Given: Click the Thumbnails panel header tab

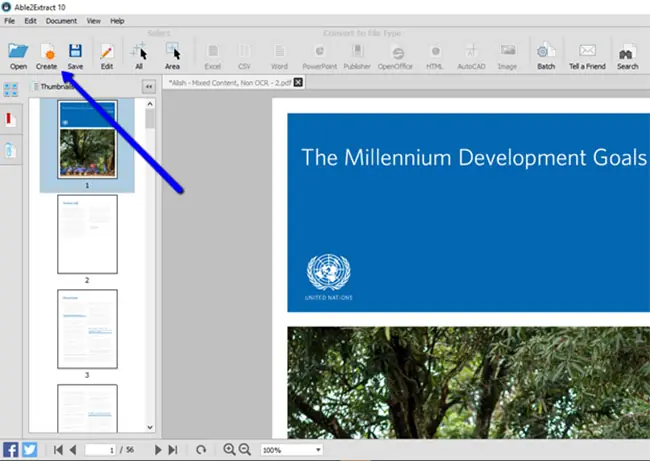Looking at the screenshot, I should 54,86.
